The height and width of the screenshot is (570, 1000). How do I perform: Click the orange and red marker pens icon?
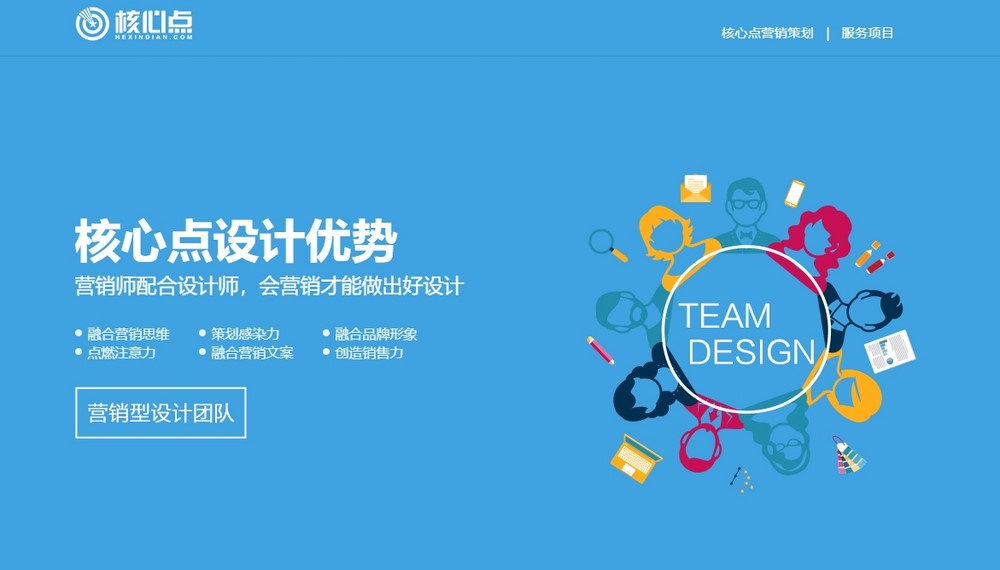pyautogui.click(x=874, y=257)
